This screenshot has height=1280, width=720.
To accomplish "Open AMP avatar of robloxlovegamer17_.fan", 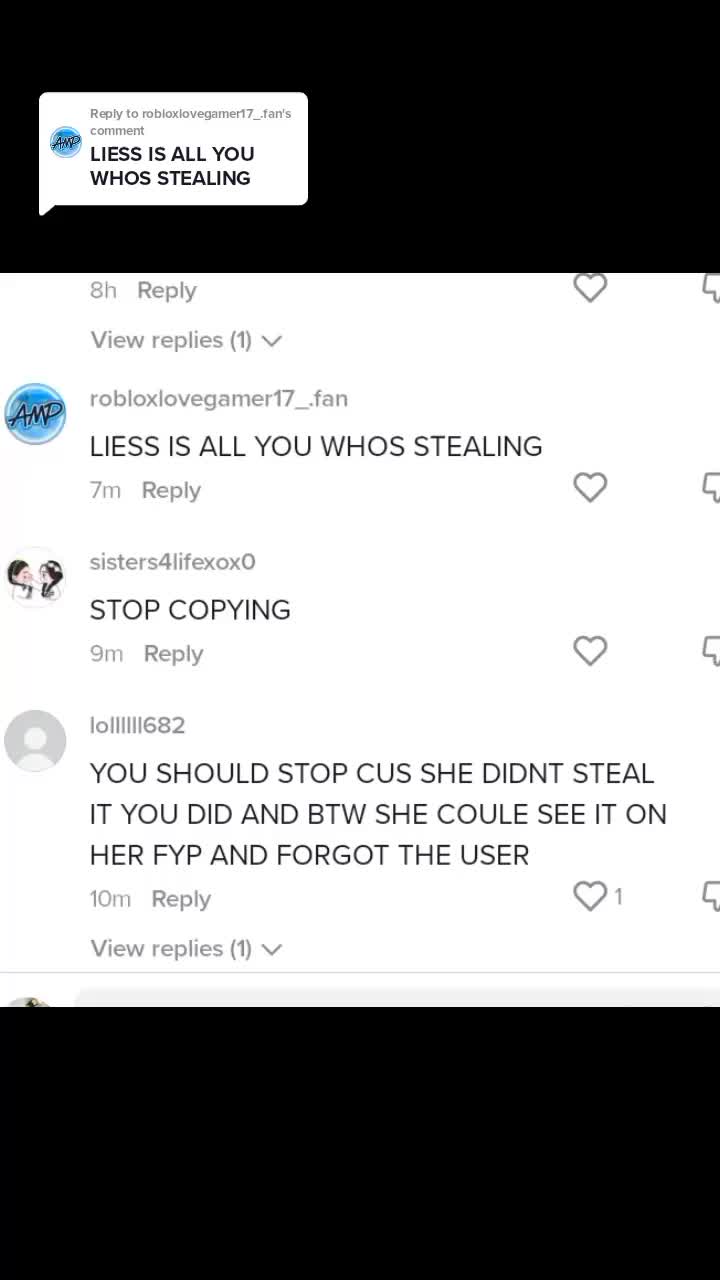I will click(35, 413).
